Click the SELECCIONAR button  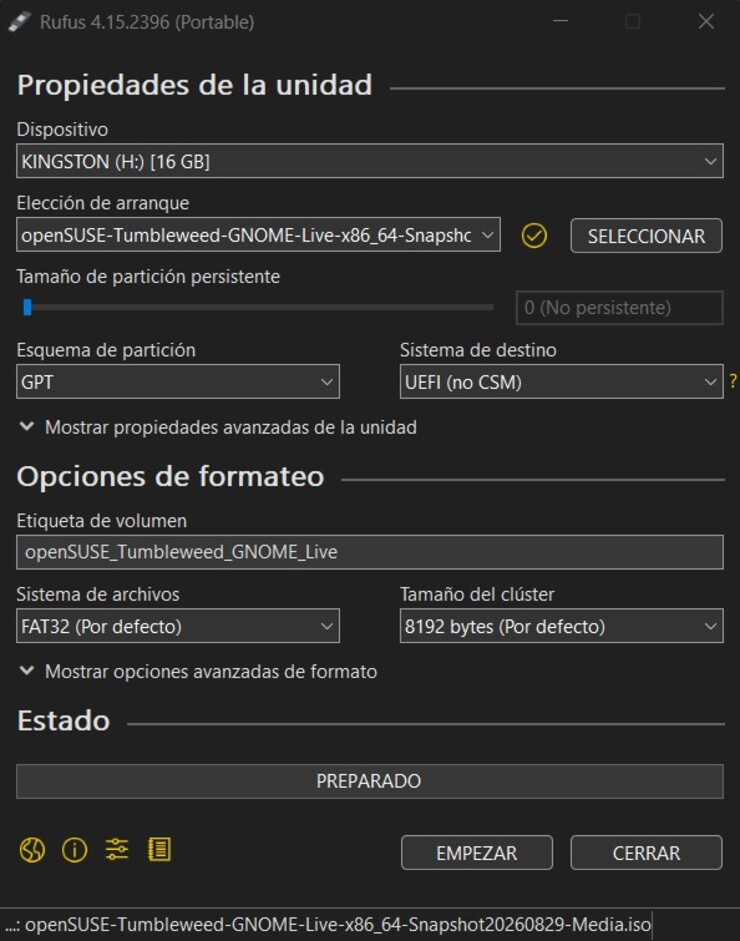[646, 236]
